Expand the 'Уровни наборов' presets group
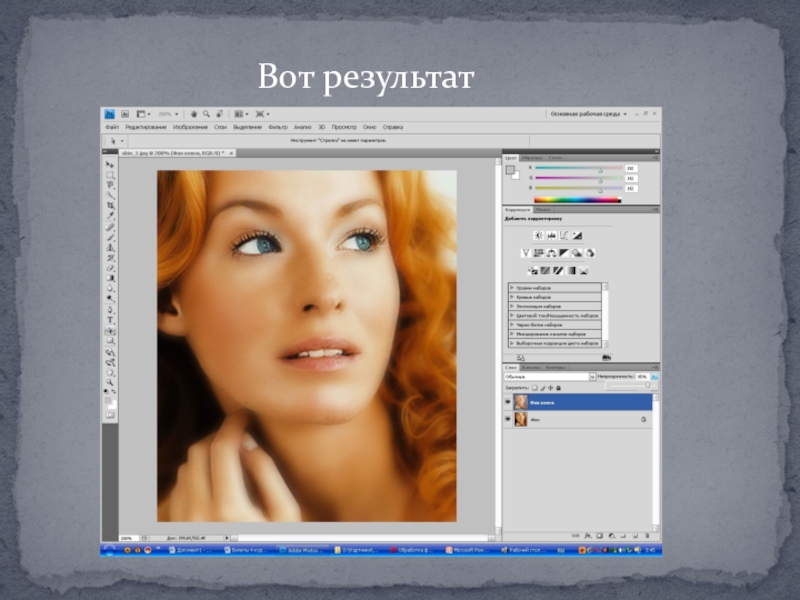Image resolution: width=800 pixels, height=600 pixels. [513, 288]
